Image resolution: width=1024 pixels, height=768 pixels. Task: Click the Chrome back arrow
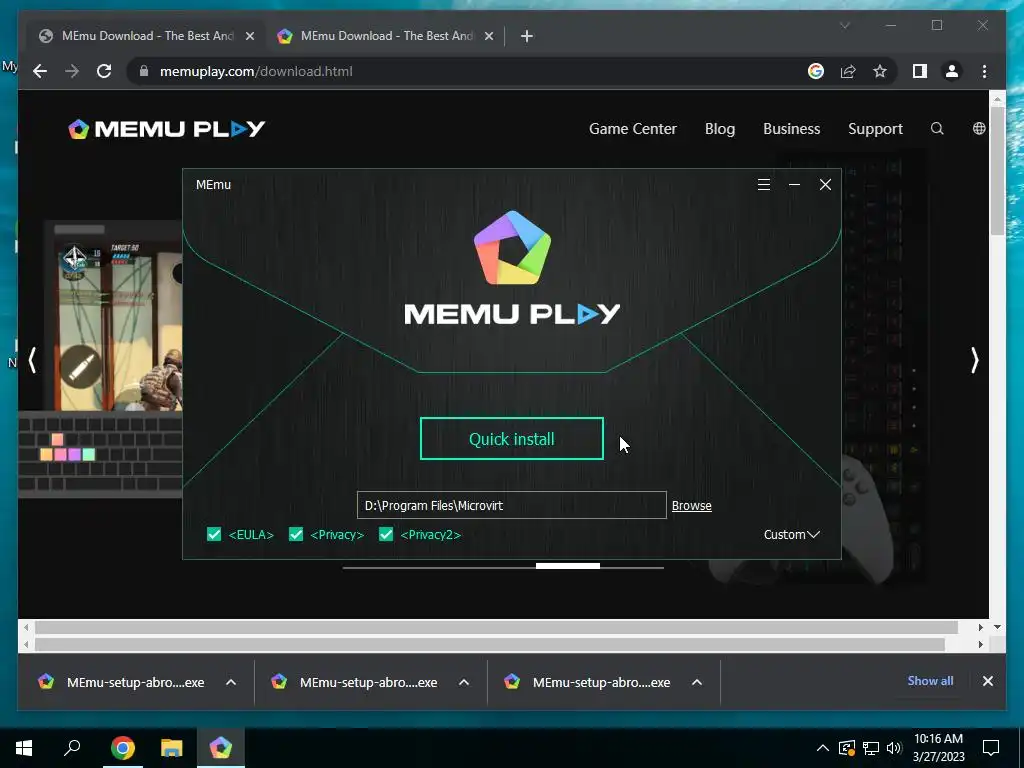tap(40, 71)
